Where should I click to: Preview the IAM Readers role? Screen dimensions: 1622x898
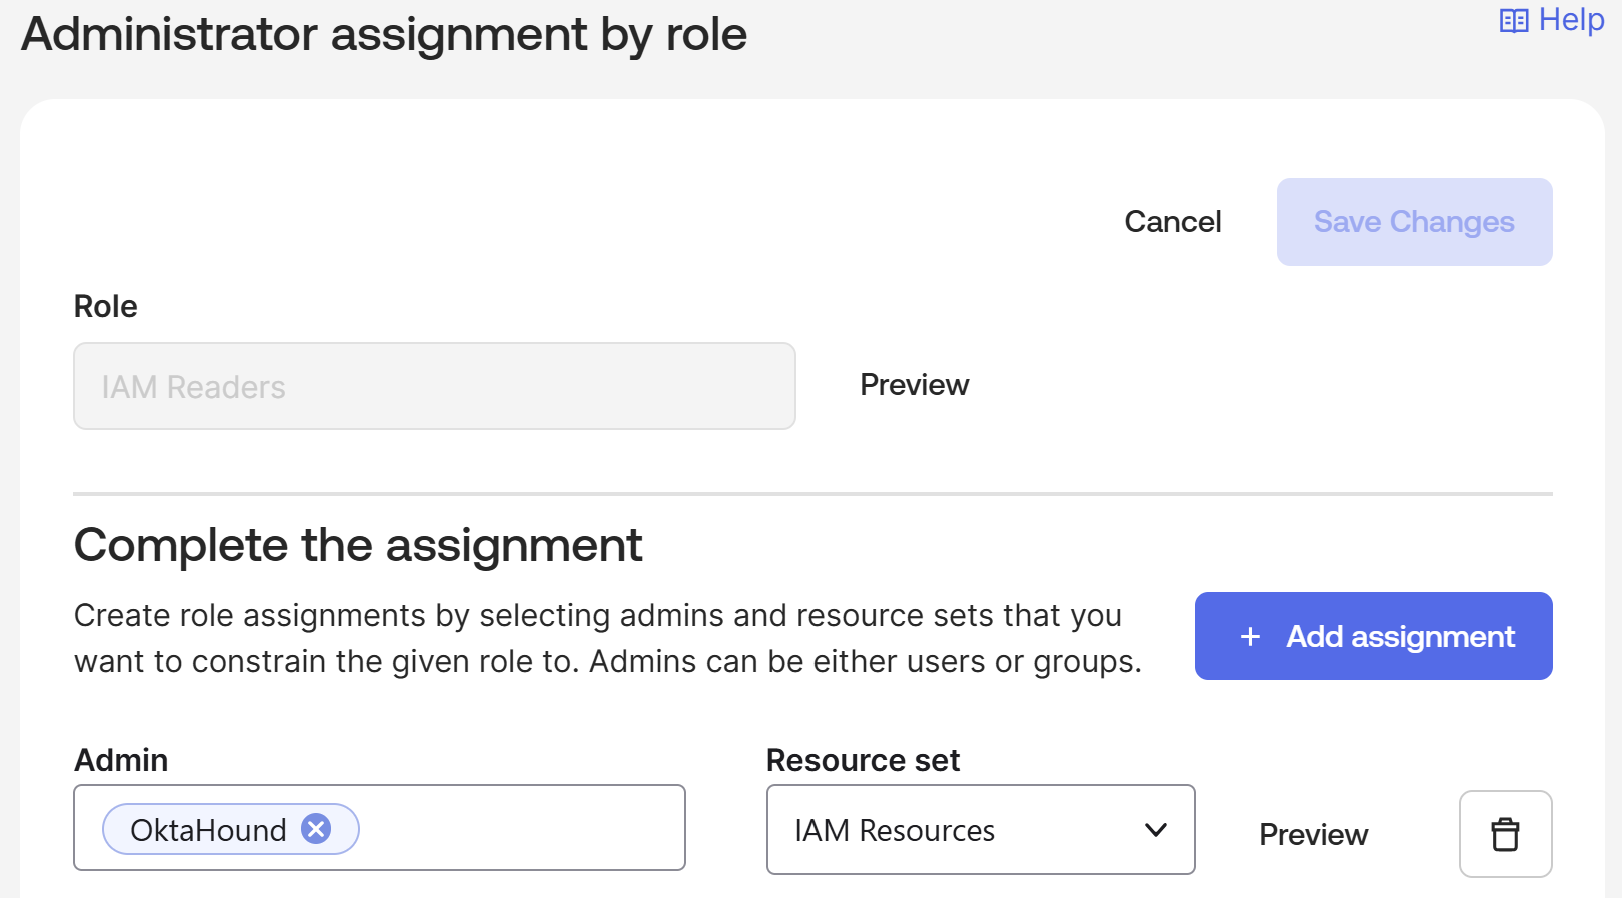click(x=914, y=385)
